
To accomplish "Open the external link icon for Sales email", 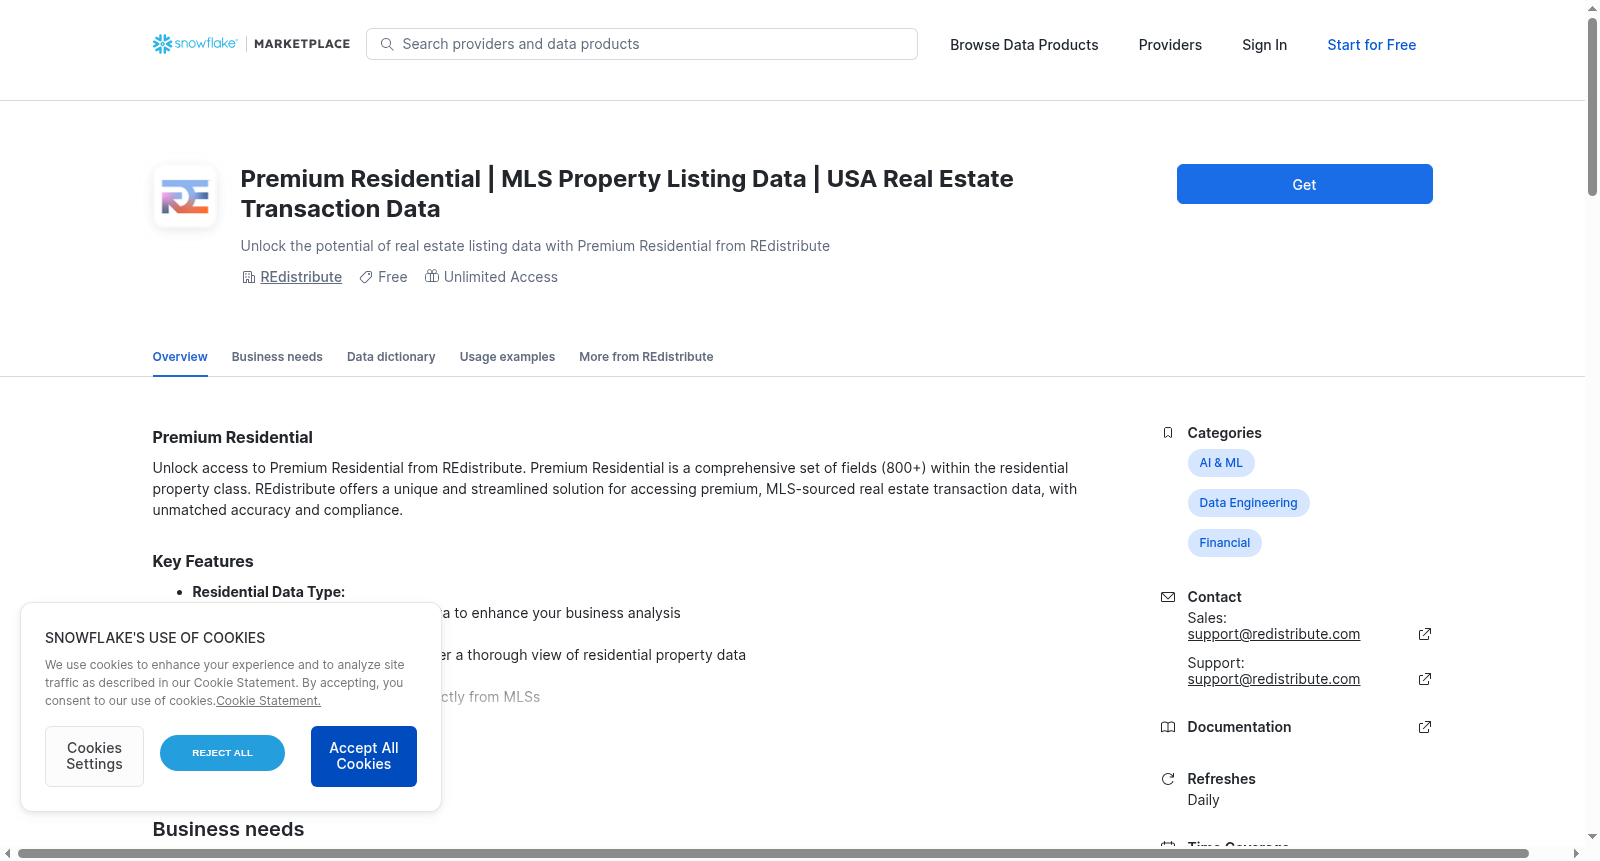I will 1425,634.
